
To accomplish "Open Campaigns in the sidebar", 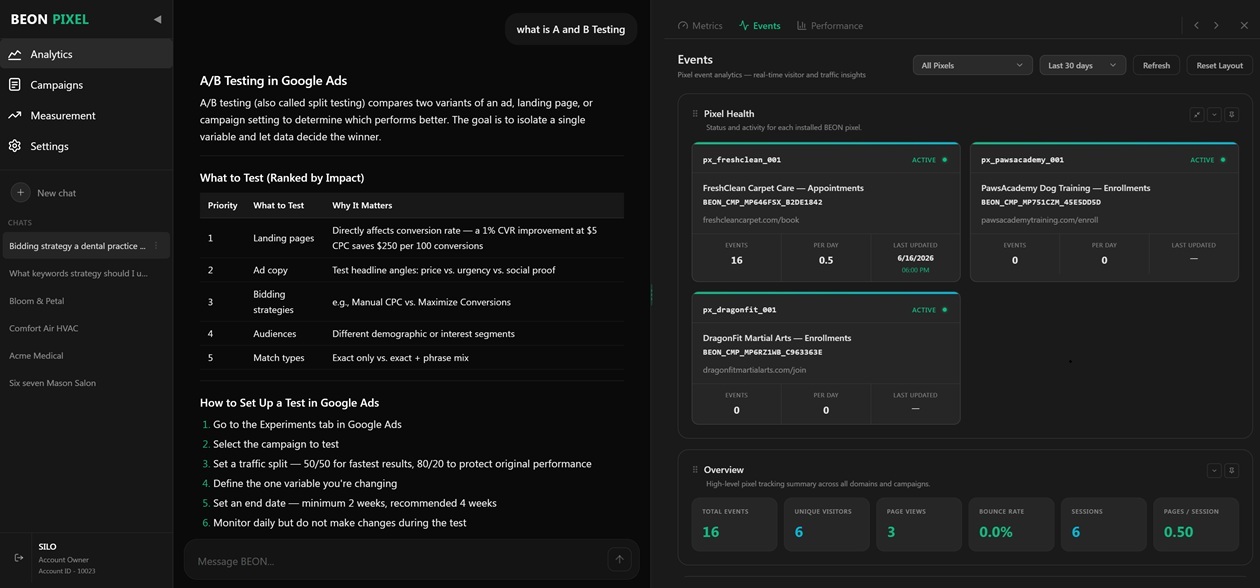I will tap(86, 85).
